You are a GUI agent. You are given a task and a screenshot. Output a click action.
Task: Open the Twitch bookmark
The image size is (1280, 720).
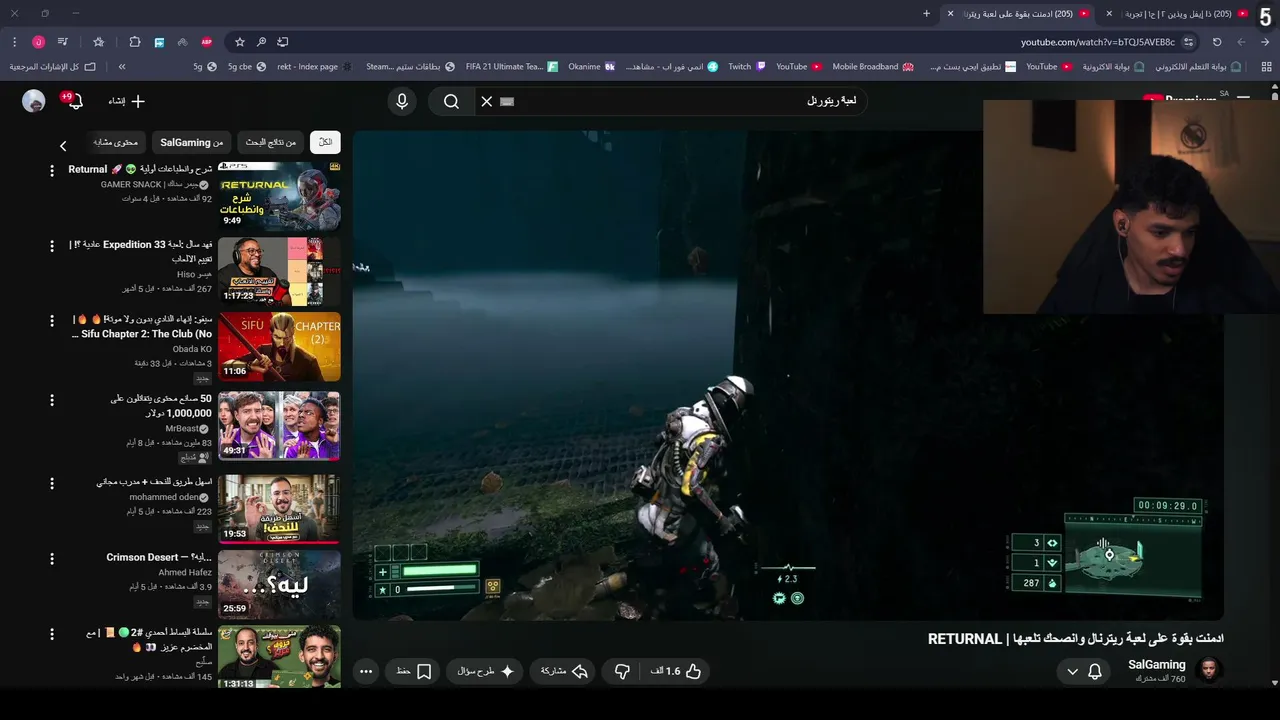[746, 67]
